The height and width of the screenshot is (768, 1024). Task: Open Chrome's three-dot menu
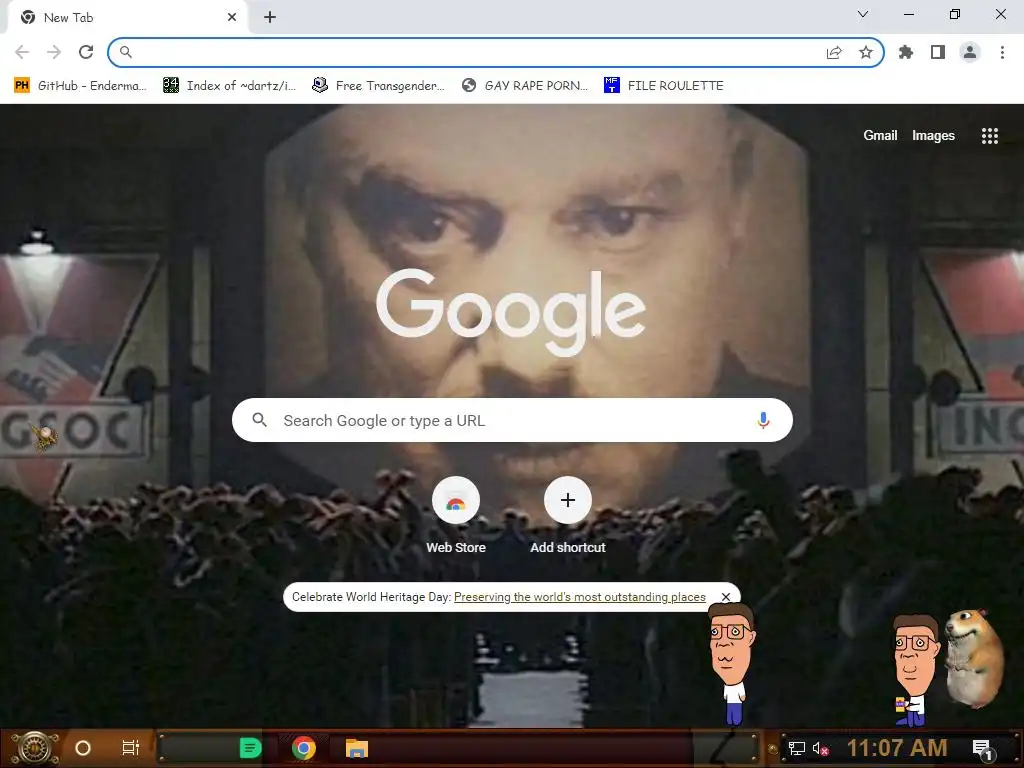[x=1002, y=52]
